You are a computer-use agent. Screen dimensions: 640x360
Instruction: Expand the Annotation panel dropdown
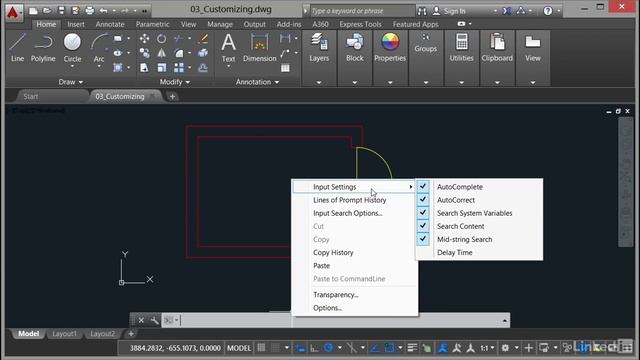[x=257, y=82]
